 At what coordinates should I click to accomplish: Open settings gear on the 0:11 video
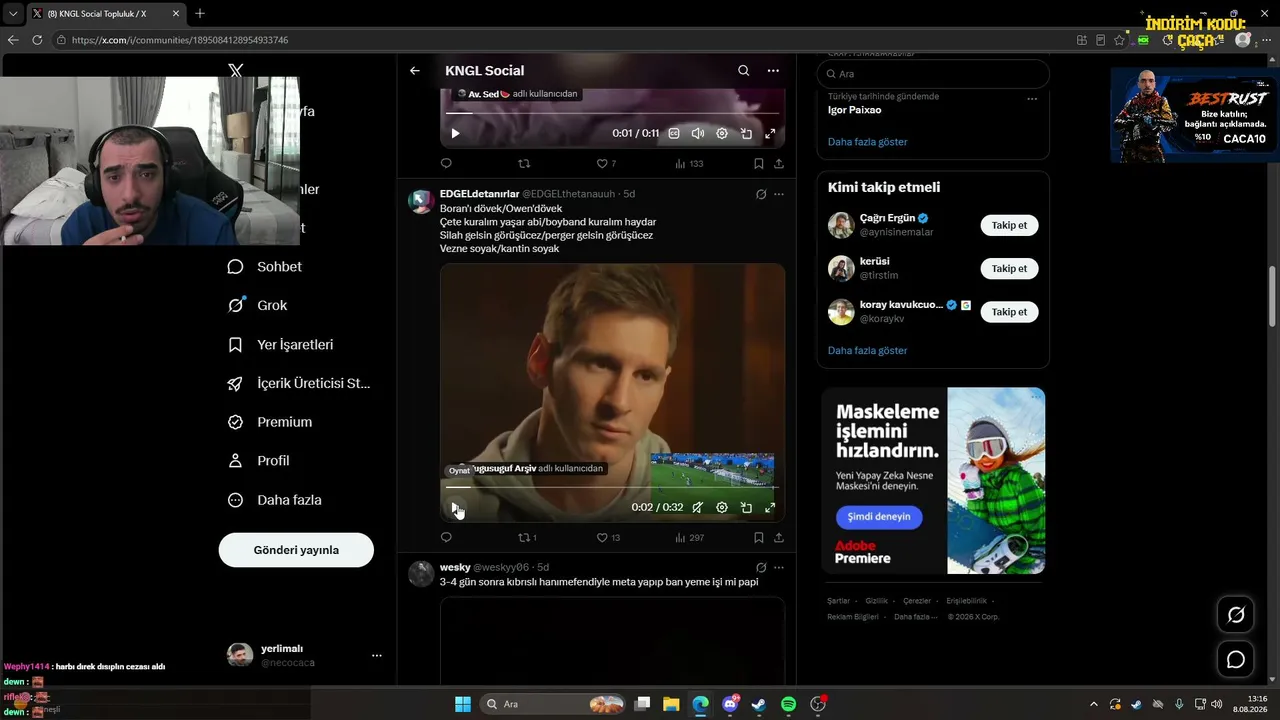[x=722, y=133]
